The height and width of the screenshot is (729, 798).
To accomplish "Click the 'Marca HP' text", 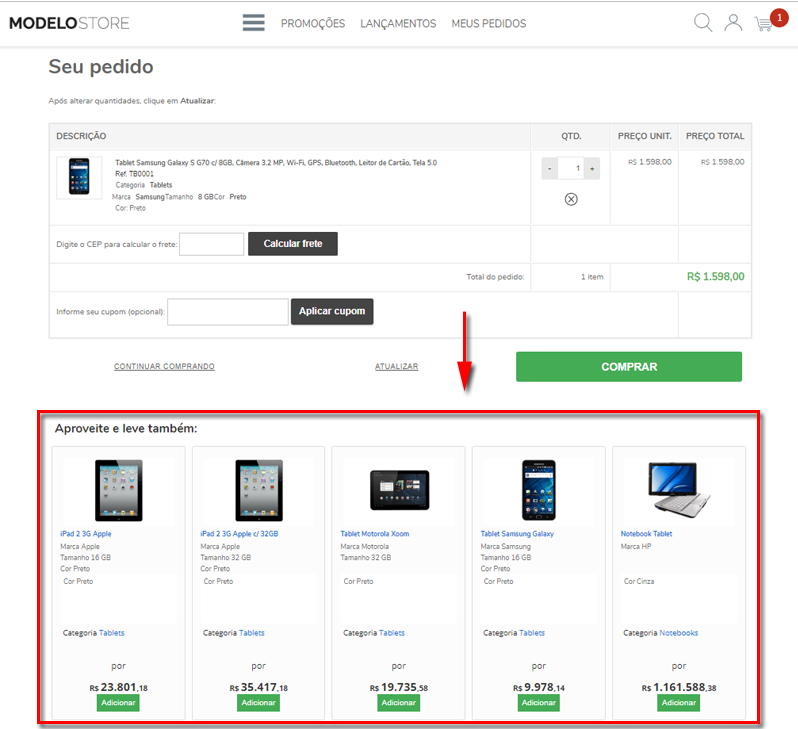I will point(636,546).
